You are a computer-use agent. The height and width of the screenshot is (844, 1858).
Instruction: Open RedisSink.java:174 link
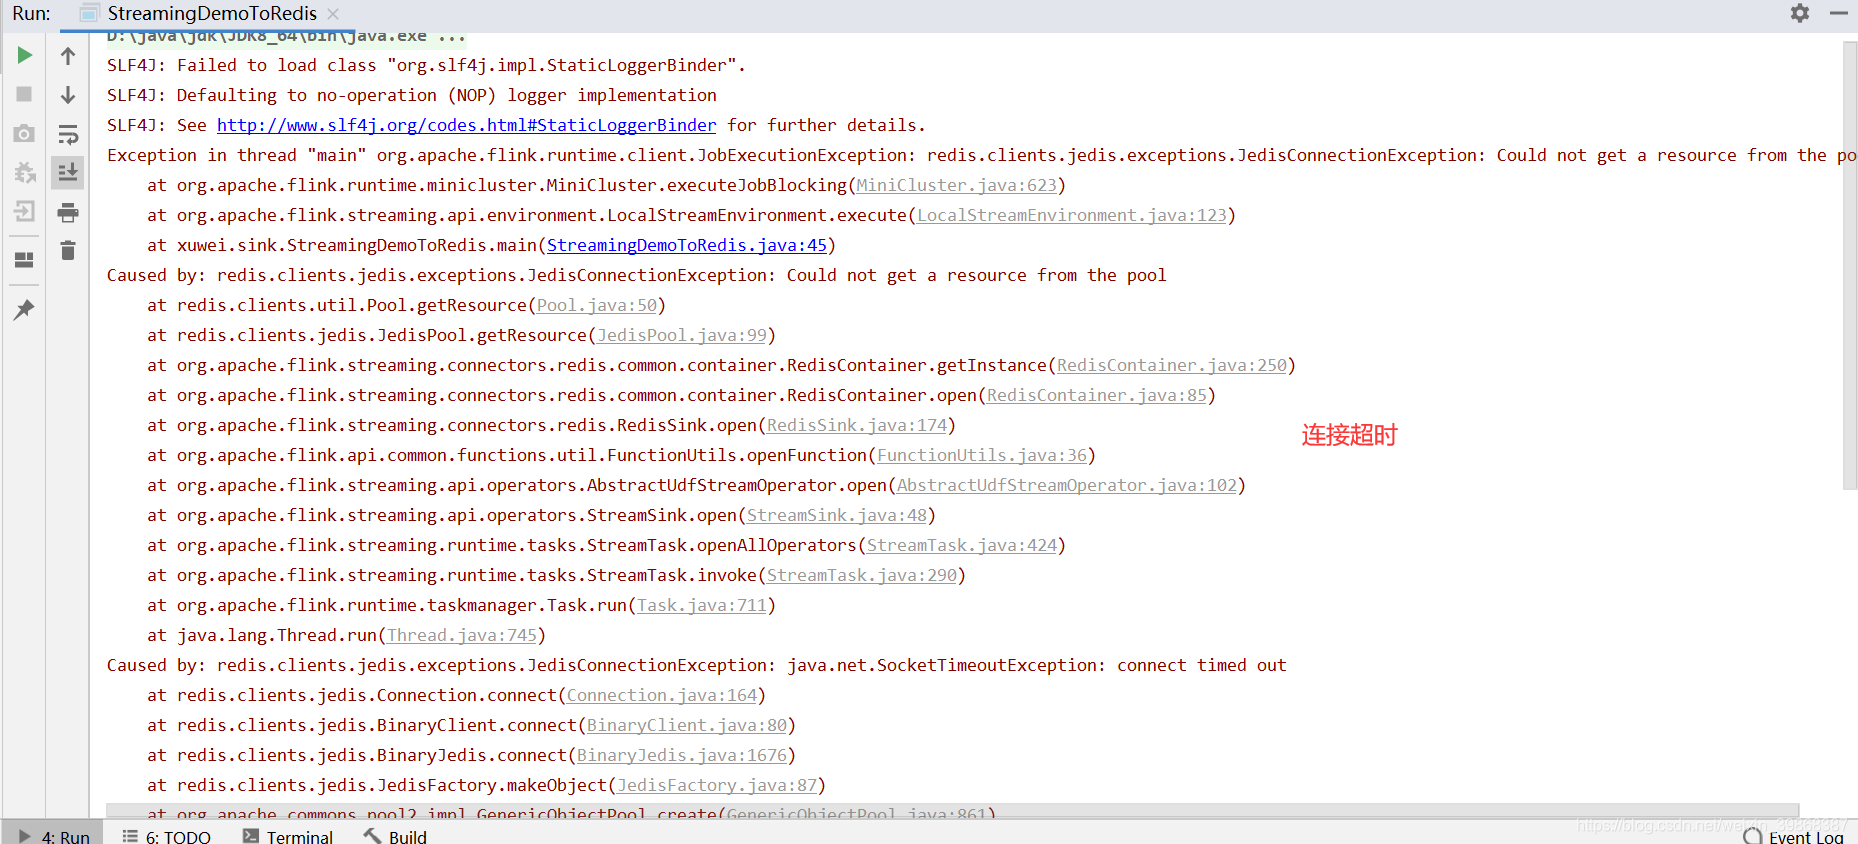coord(857,425)
